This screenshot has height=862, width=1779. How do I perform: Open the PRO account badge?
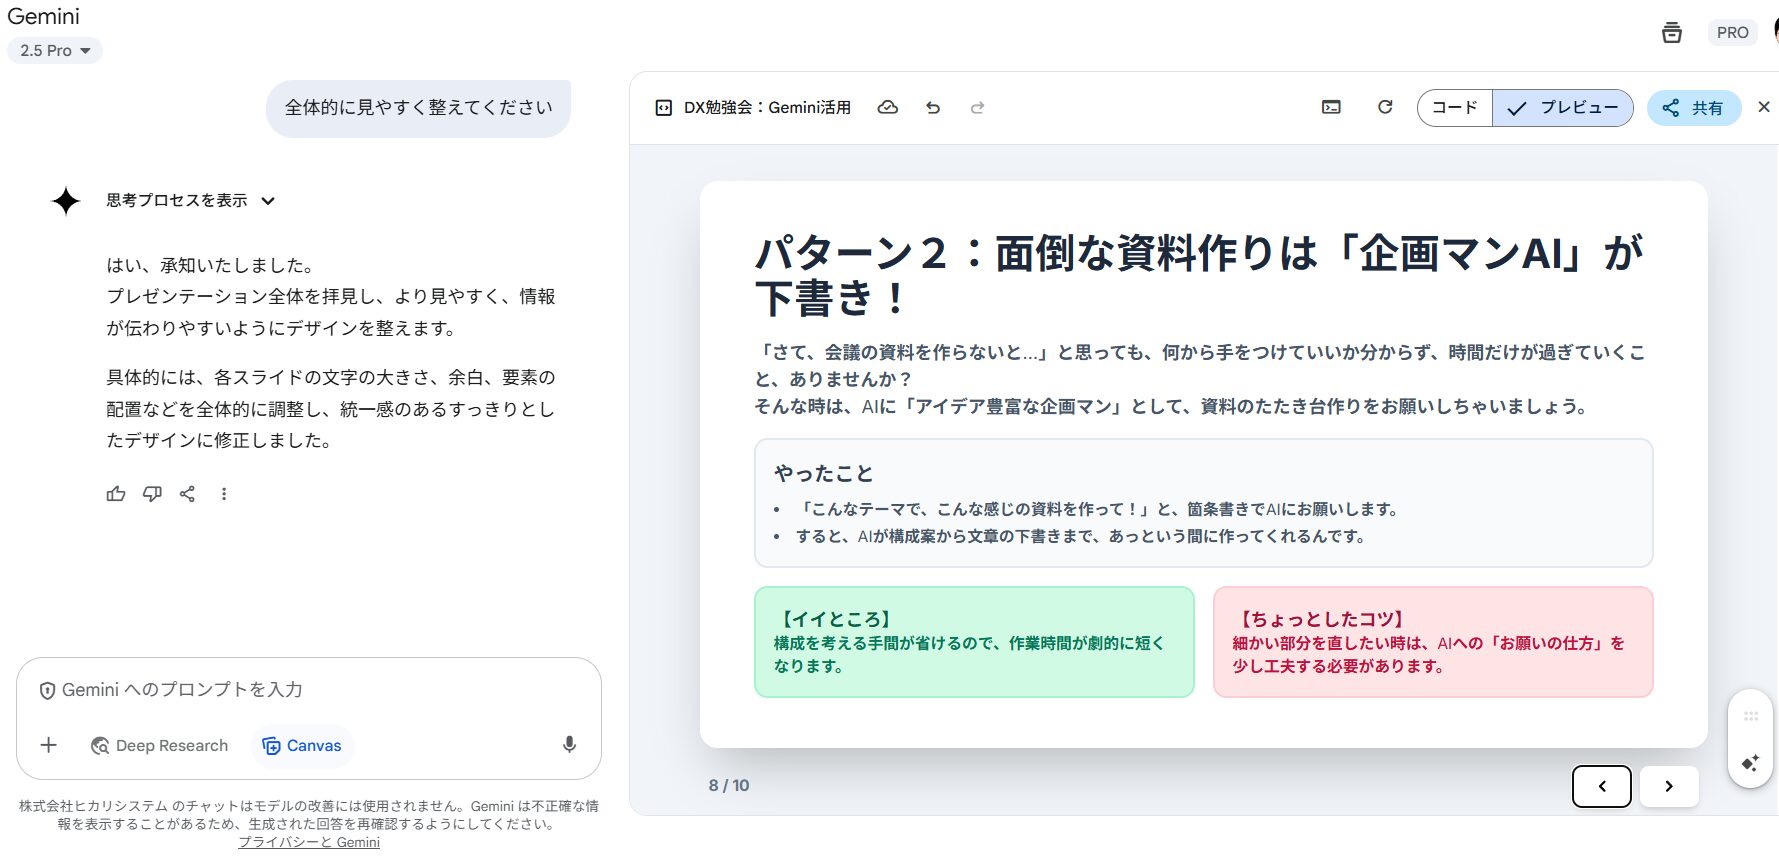(1732, 32)
